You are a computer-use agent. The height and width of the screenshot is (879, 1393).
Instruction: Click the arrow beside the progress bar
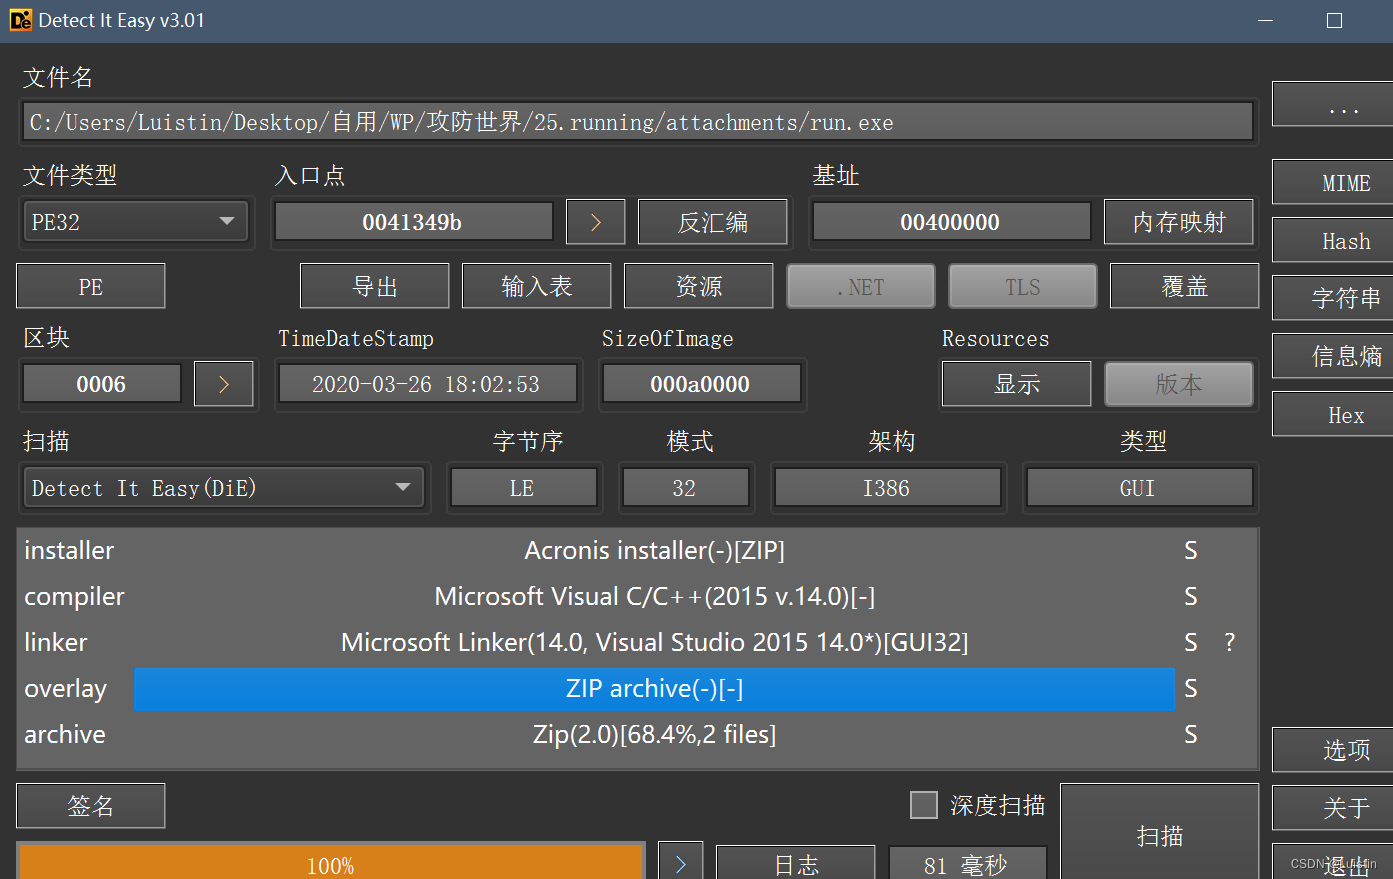[x=680, y=861]
